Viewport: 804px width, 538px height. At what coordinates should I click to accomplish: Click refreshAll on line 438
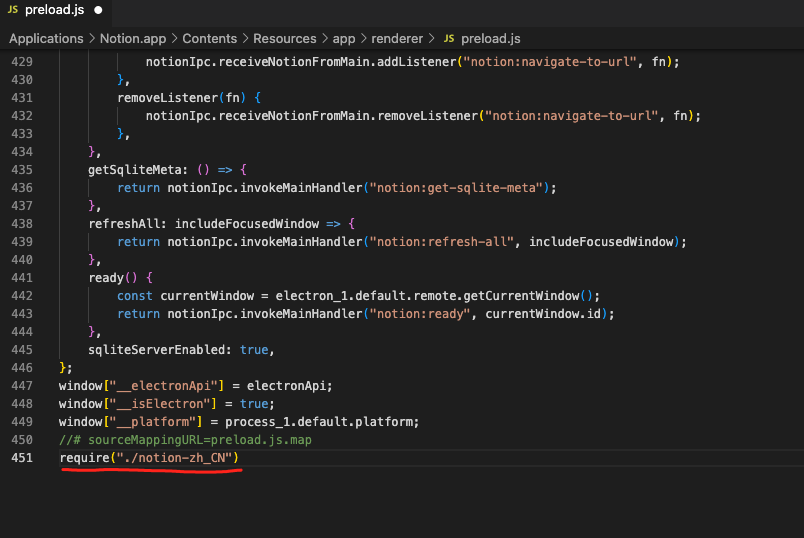coord(124,224)
